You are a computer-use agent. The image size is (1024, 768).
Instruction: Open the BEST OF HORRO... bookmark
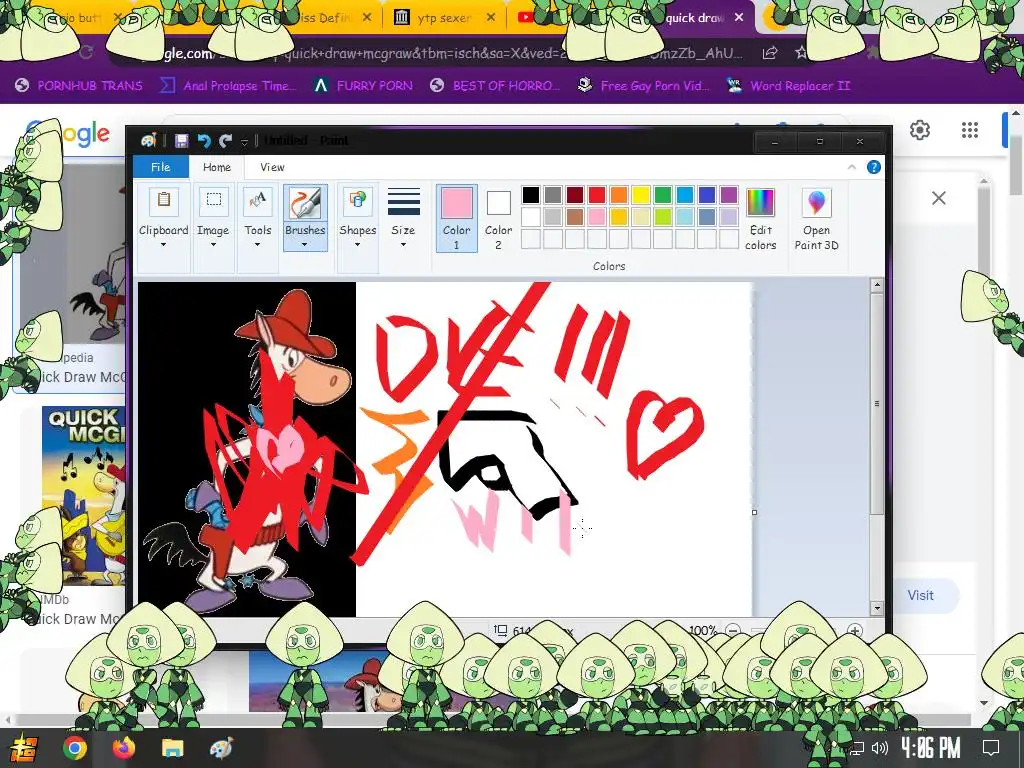(x=495, y=86)
